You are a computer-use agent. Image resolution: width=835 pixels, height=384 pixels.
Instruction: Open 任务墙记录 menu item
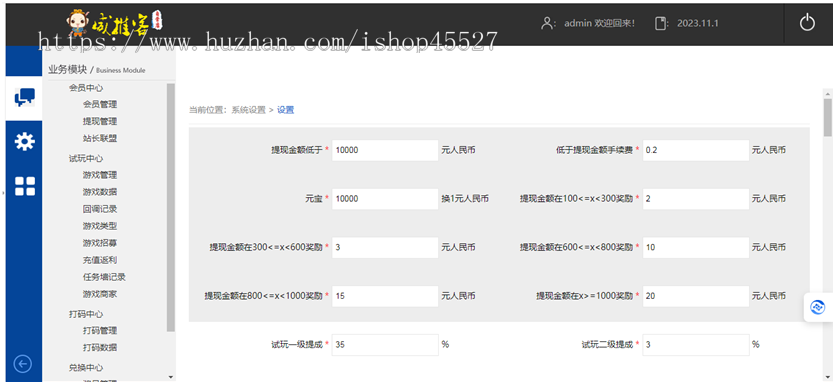click(104, 277)
